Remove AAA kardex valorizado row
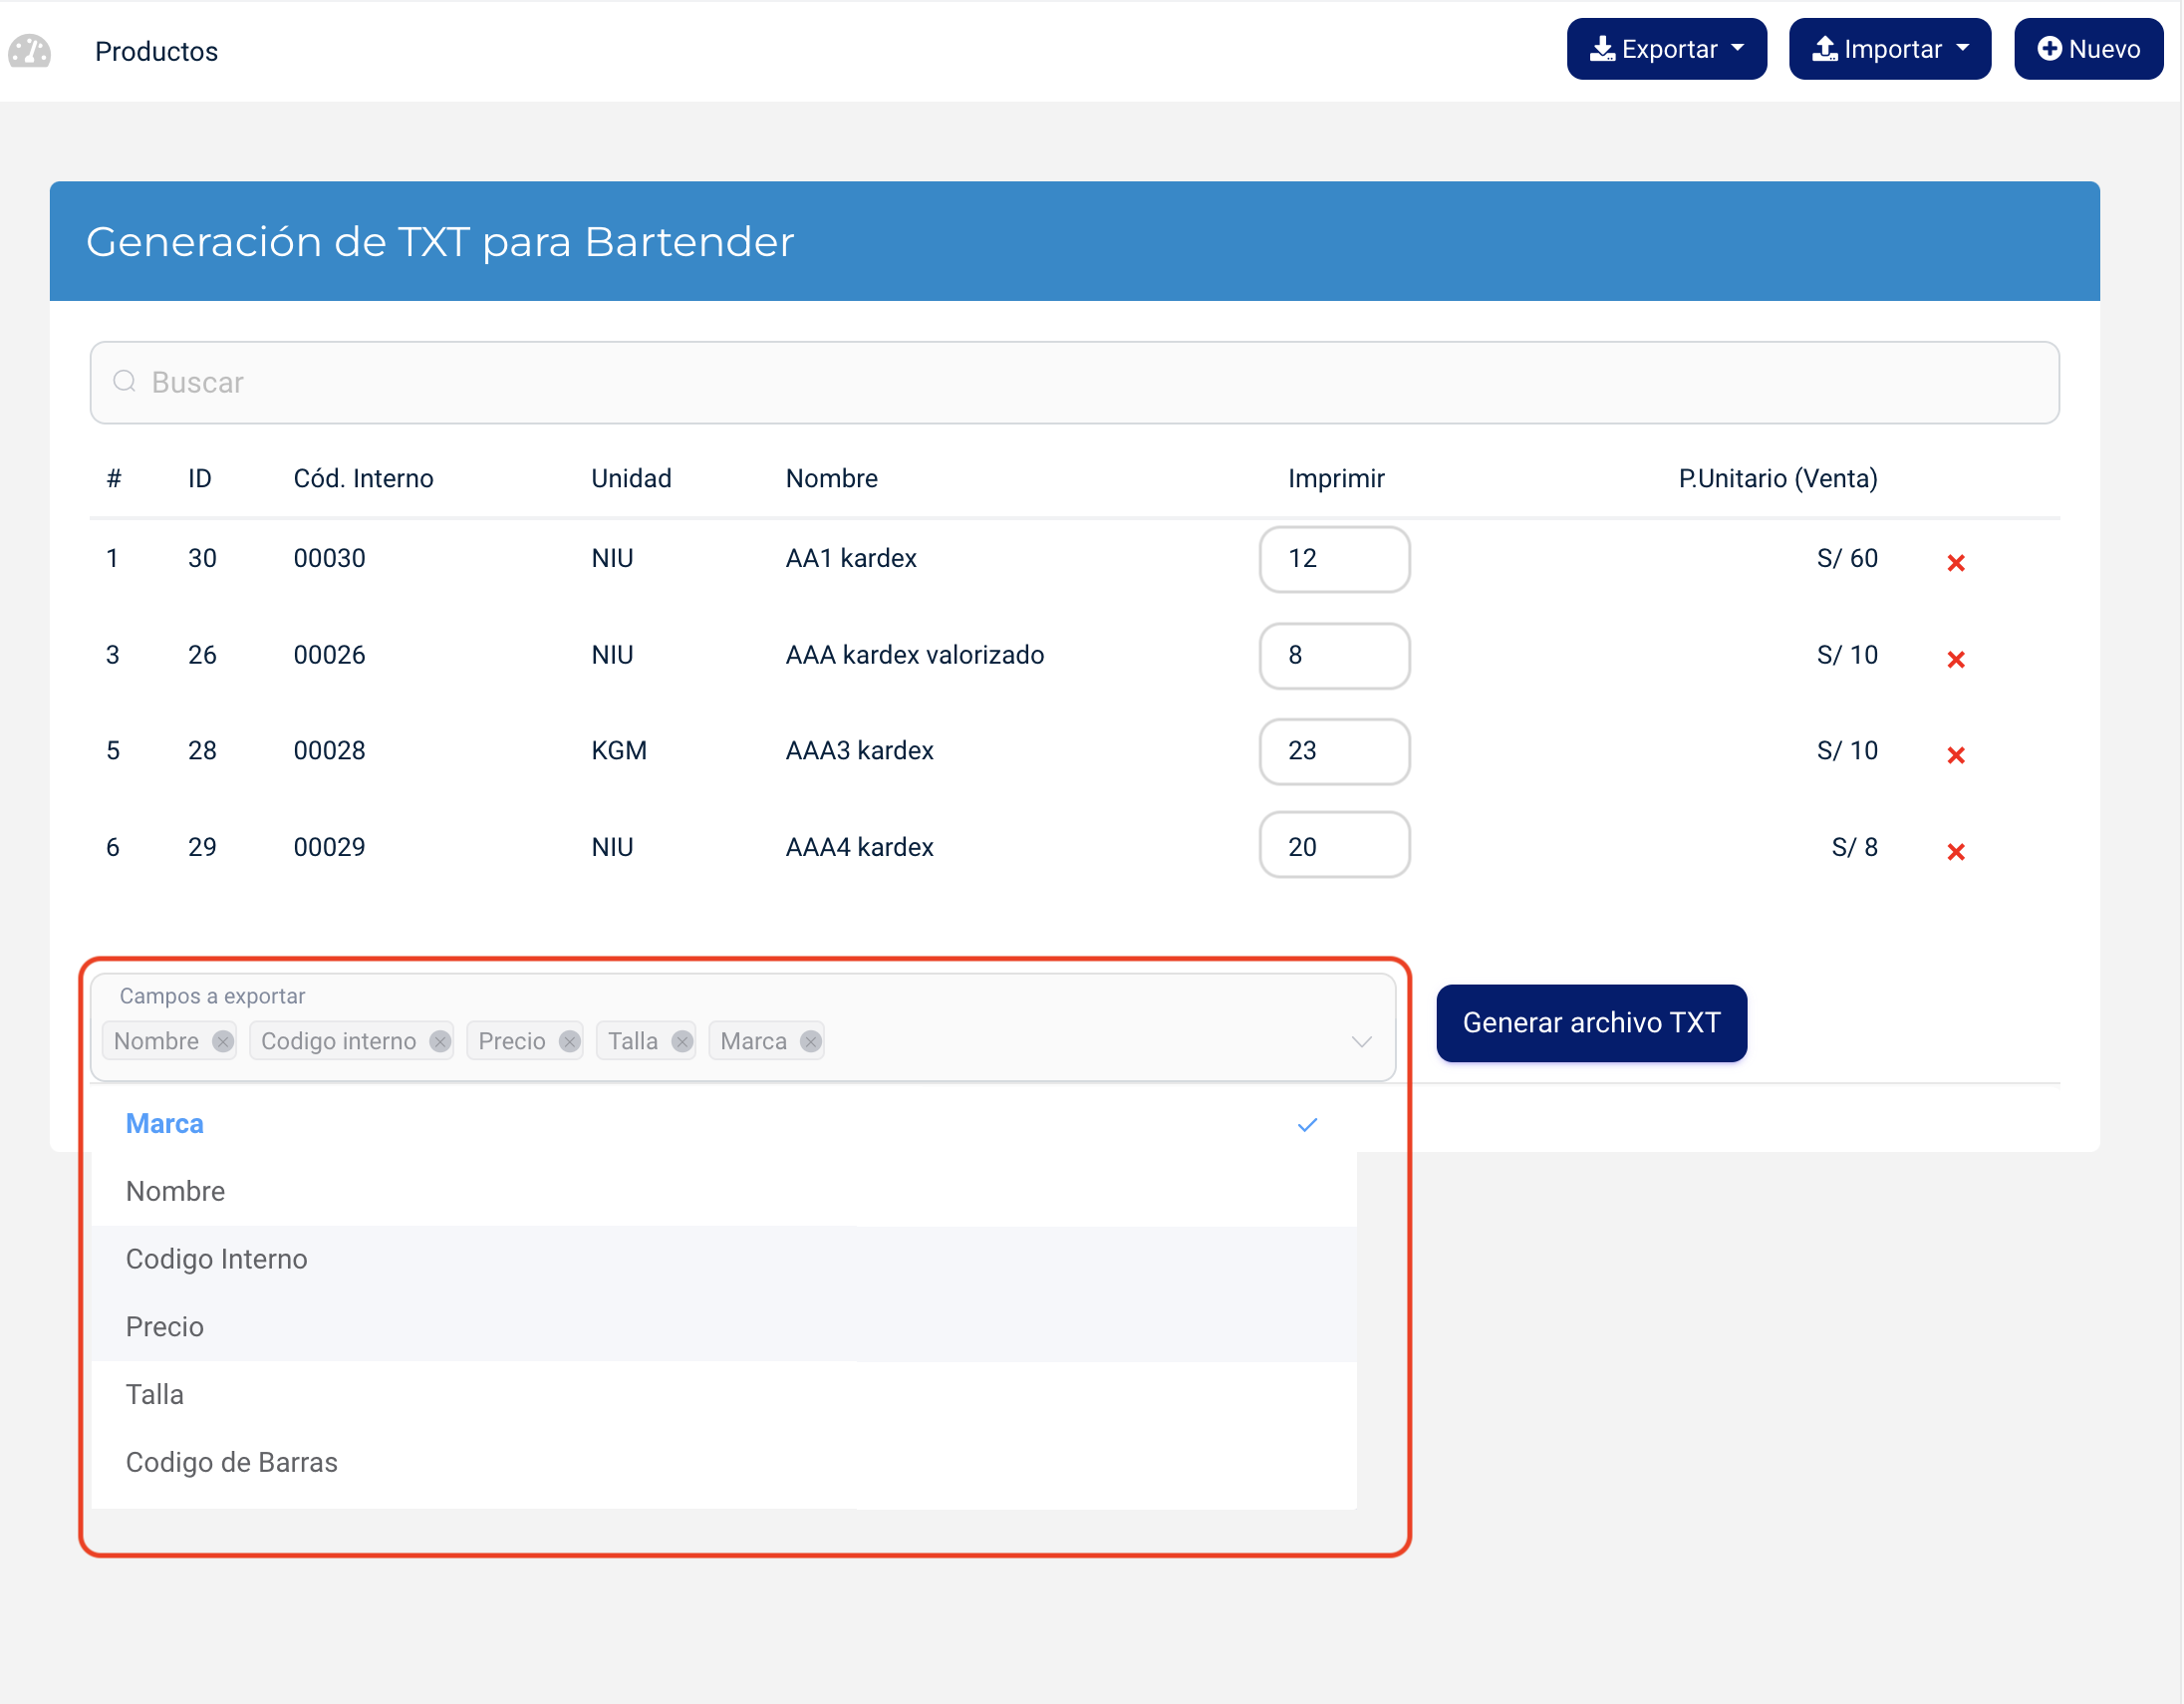The width and height of the screenshot is (2184, 1704). point(1955,659)
